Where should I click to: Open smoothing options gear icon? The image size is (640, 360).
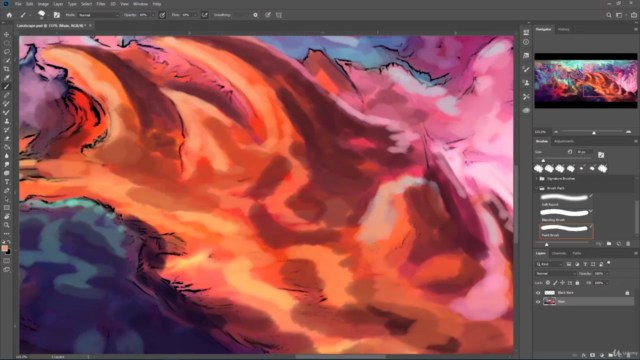(256, 15)
